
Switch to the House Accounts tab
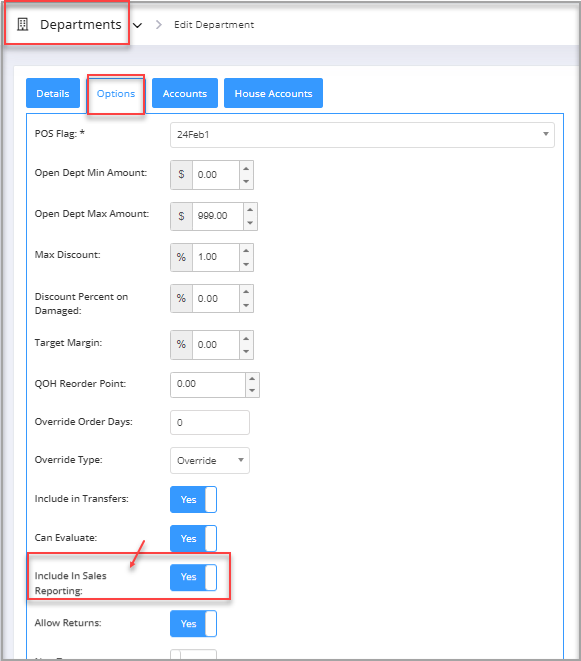273,93
